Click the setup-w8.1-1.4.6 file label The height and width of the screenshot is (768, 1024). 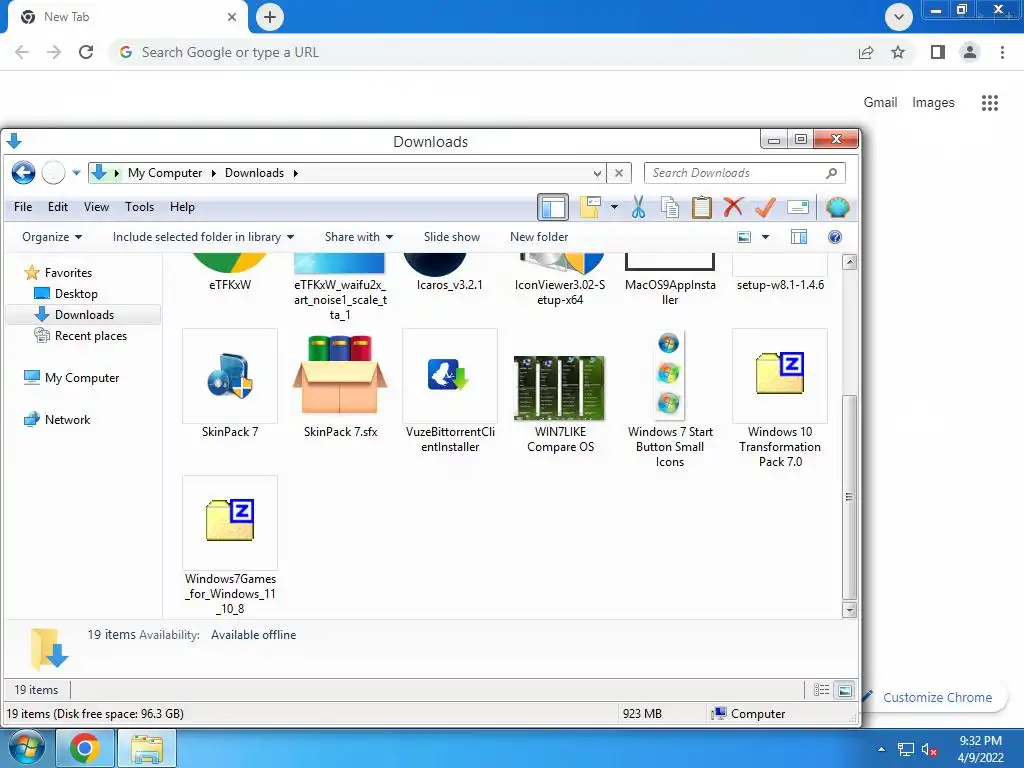780,285
